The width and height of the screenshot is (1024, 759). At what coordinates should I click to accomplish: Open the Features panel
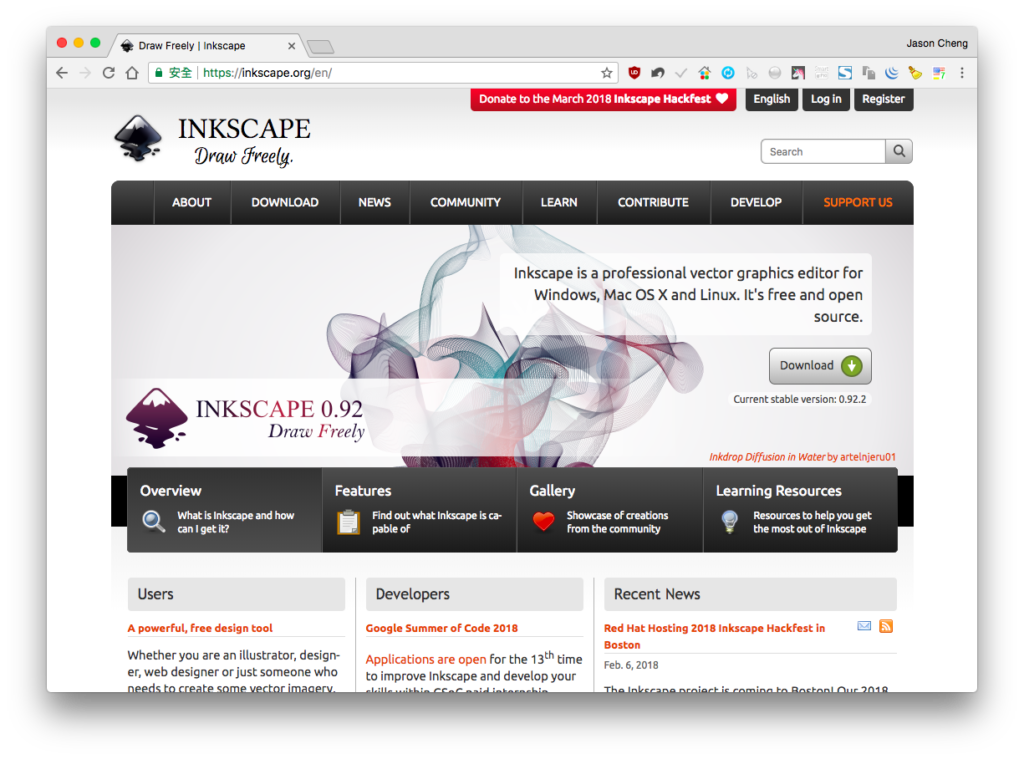pyautogui.click(x=419, y=510)
